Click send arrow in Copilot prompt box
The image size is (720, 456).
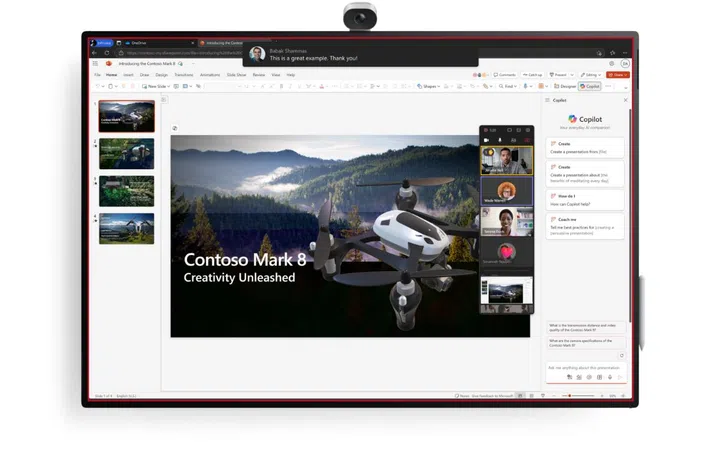[x=620, y=377]
